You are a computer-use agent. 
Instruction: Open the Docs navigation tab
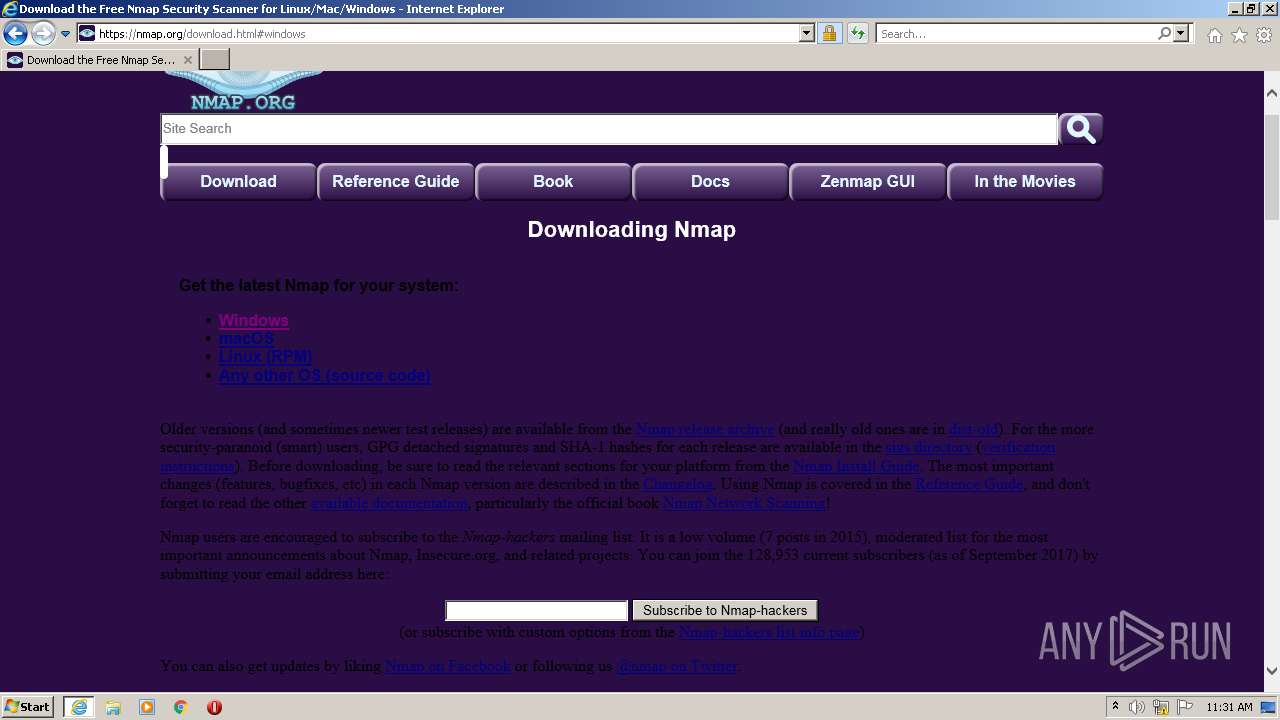[710, 182]
